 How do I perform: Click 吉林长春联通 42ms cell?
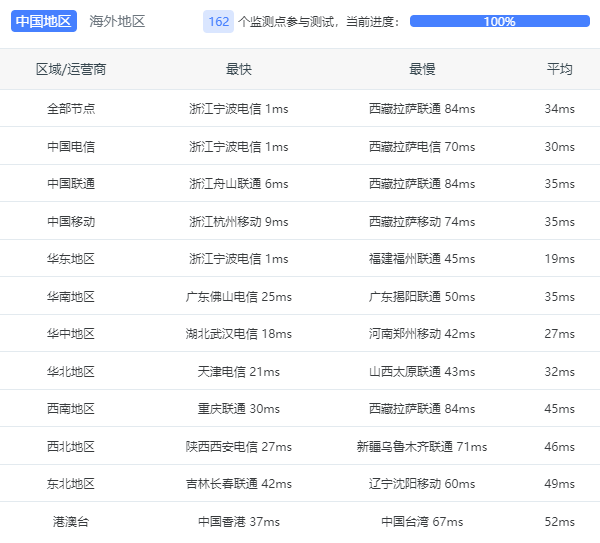(x=238, y=484)
